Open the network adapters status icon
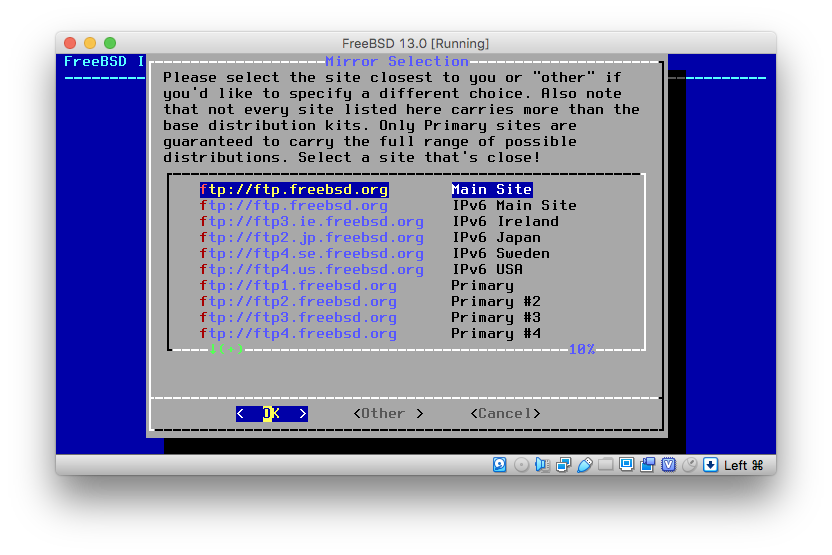Viewport: 832px width, 555px height. click(563, 465)
